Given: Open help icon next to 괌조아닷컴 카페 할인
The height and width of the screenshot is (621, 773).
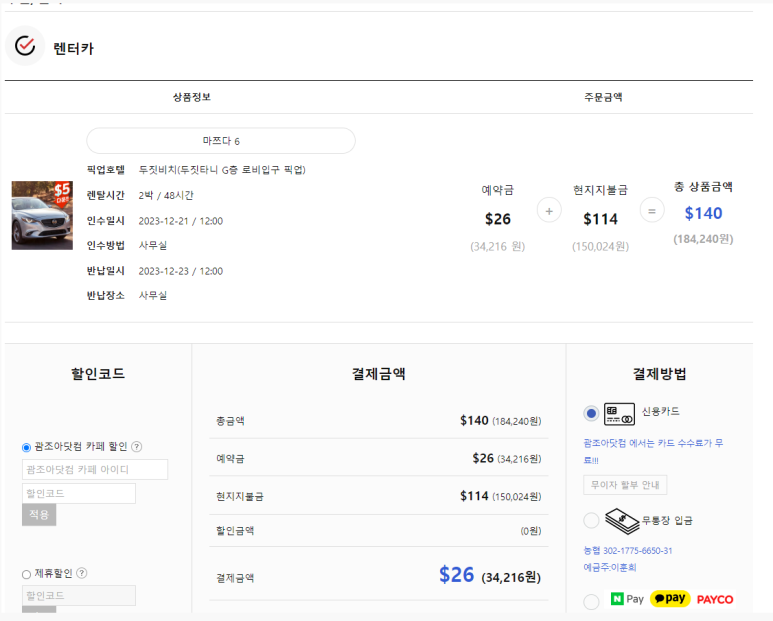Looking at the screenshot, I should [x=137, y=447].
